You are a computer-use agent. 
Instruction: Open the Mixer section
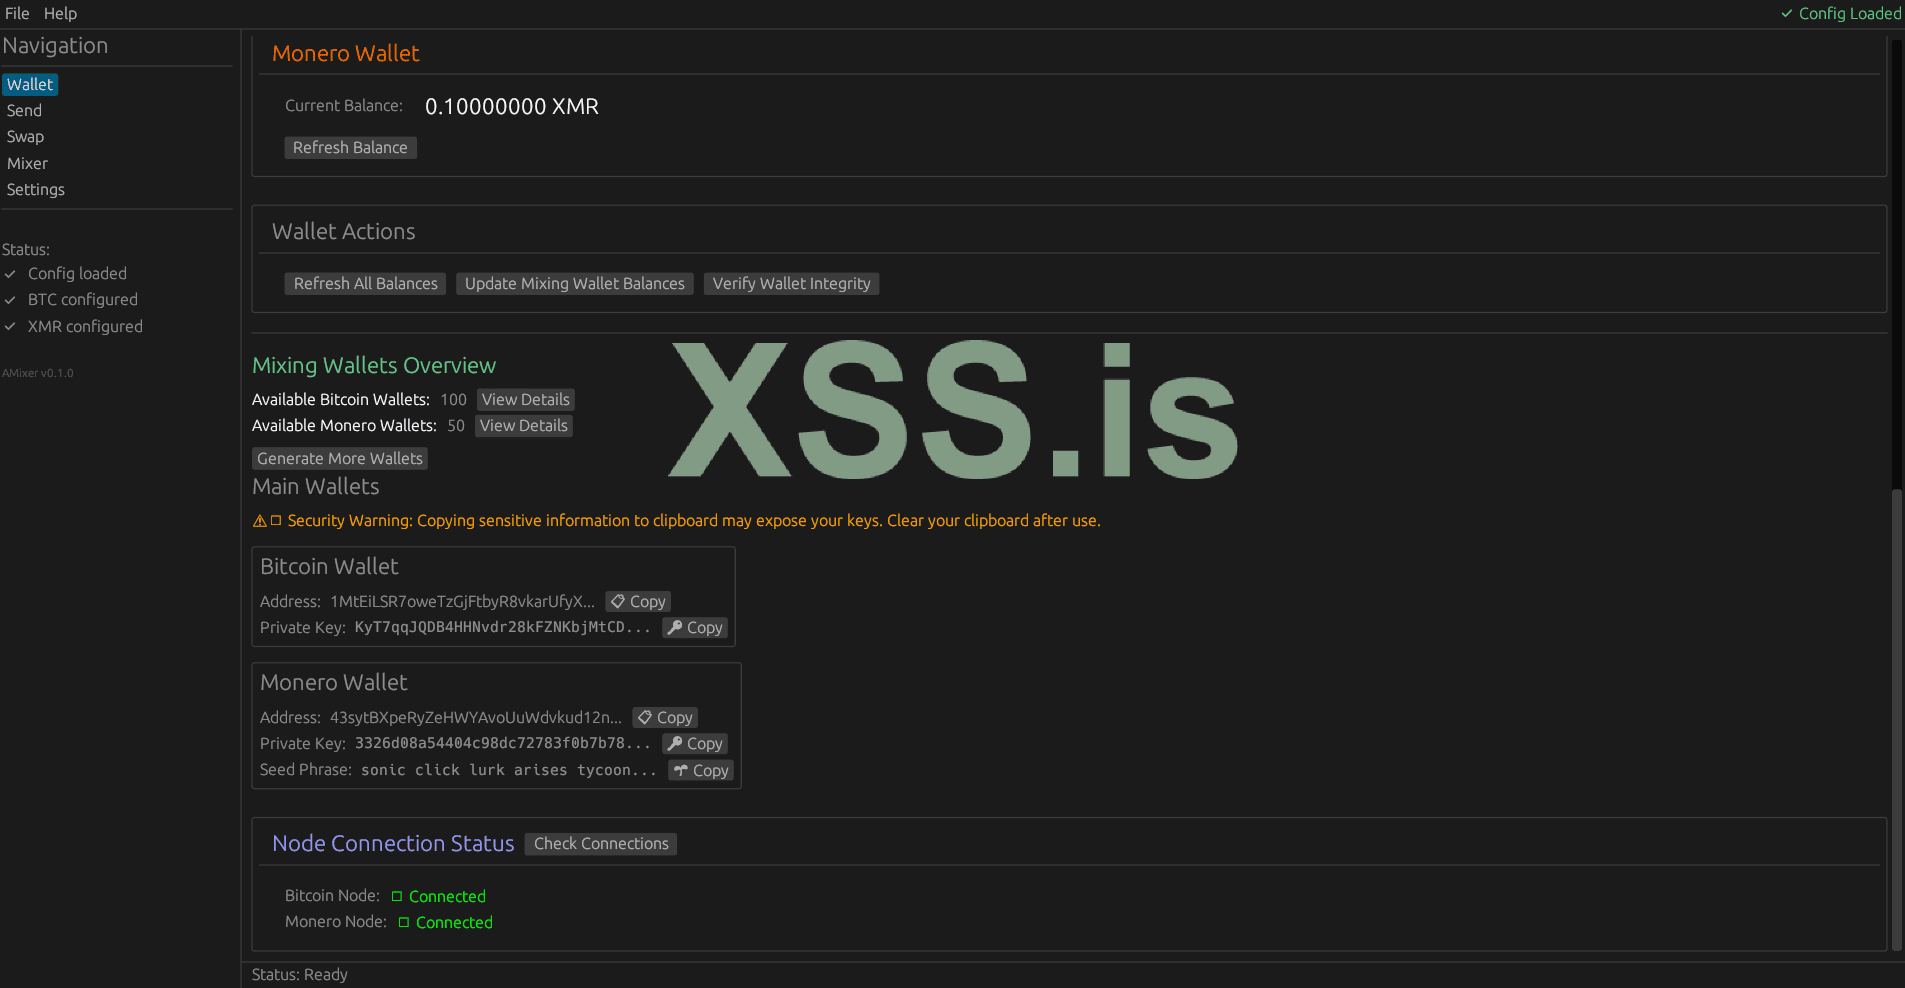coord(27,163)
